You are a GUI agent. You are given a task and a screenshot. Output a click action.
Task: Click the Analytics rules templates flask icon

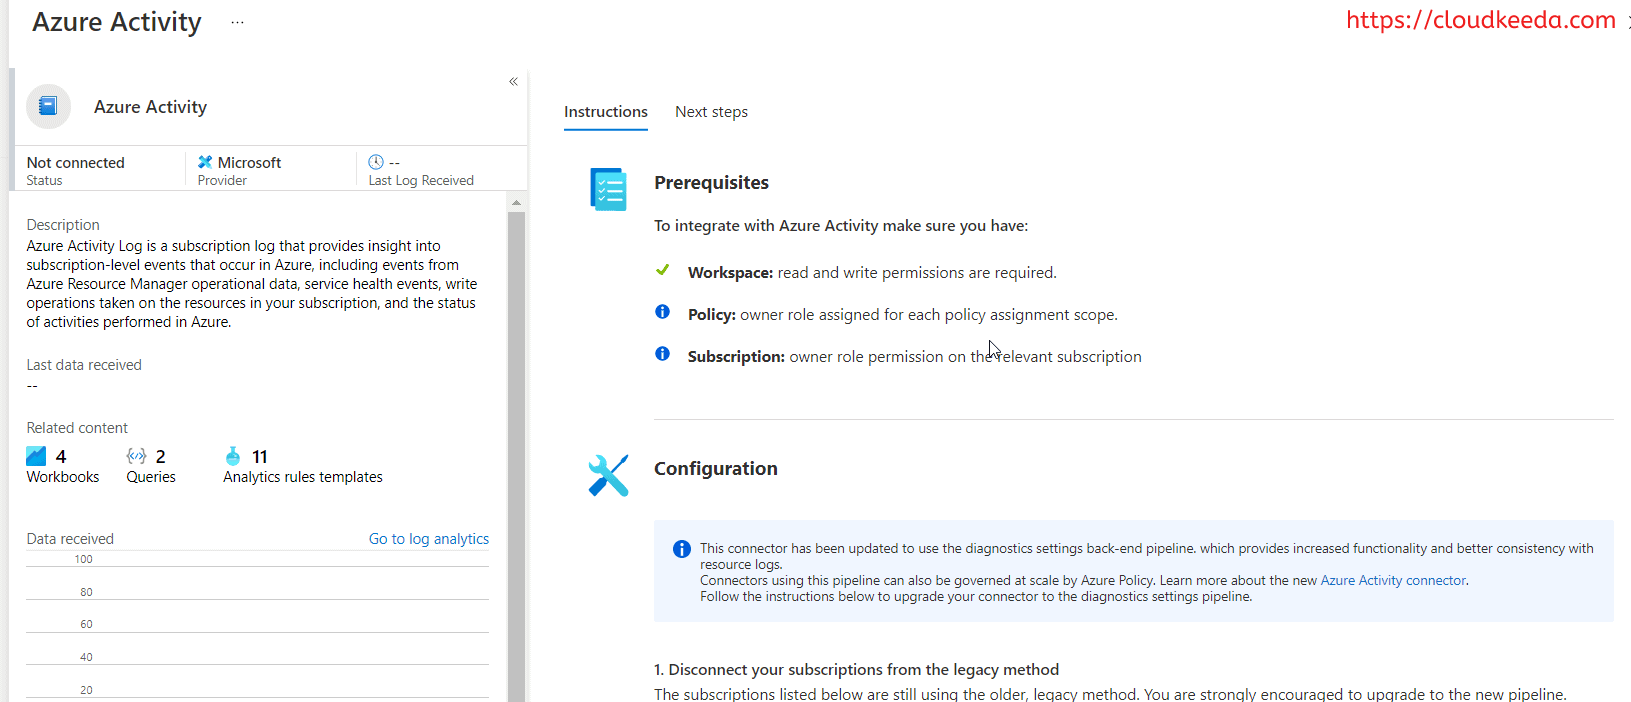pyautogui.click(x=233, y=456)
